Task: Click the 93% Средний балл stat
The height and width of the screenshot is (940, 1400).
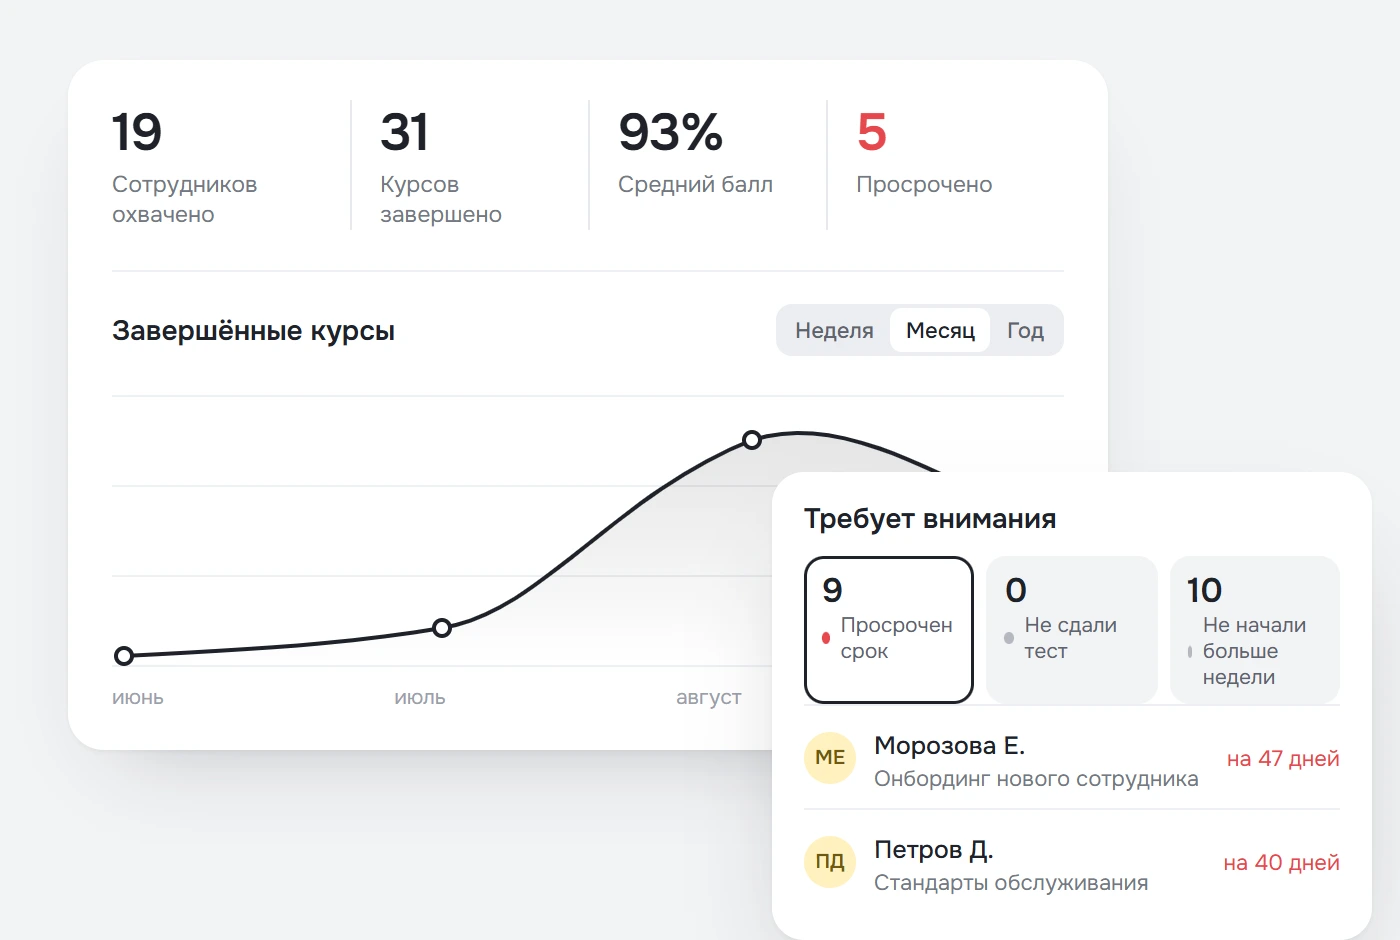Action: (695, 153)
